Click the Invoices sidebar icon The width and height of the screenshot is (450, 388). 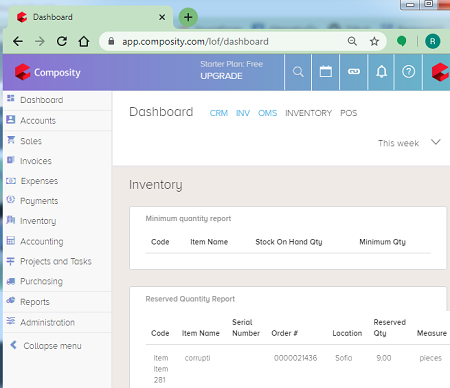(11, 160)
